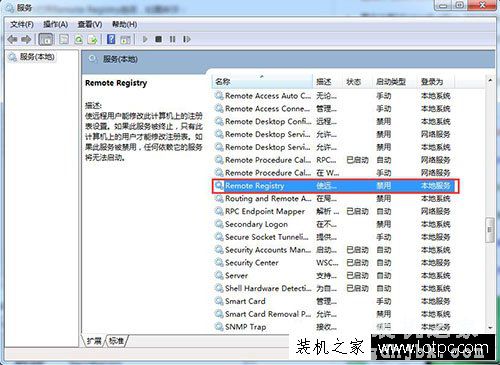Screen dimensions: 500x365
Task: Click the gear icon beside Remote Access Auto C...
Action: point(219,96)
